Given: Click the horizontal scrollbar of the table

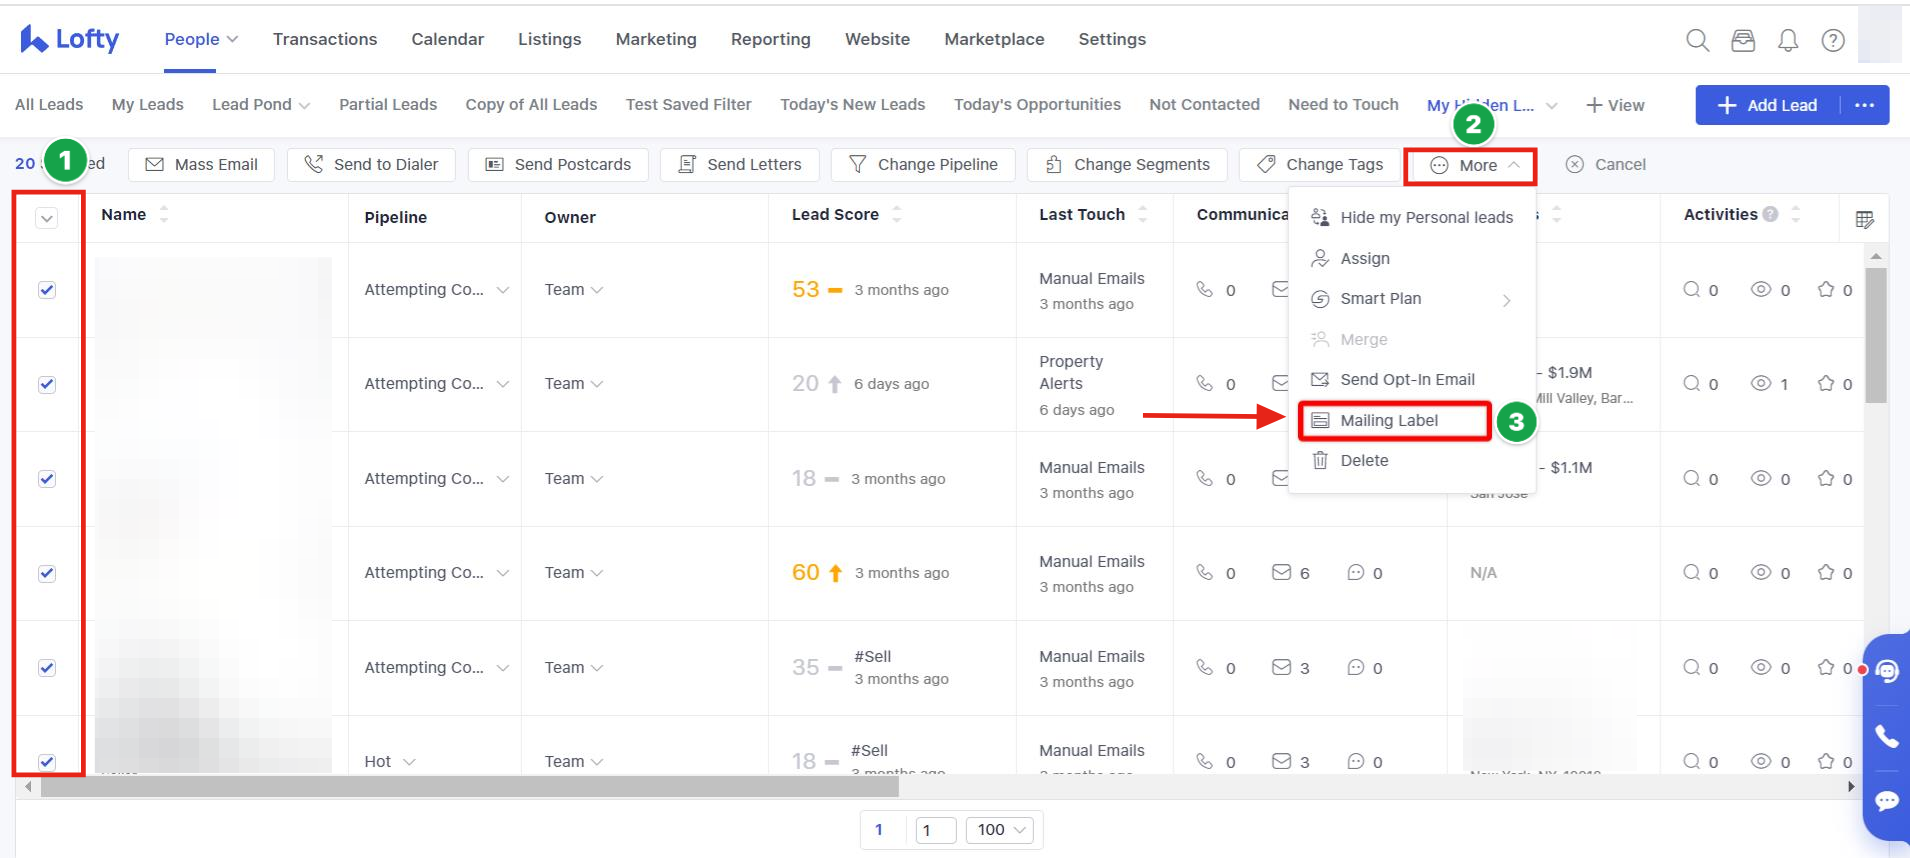Looking at the screenshot, I should click(470, 787).
